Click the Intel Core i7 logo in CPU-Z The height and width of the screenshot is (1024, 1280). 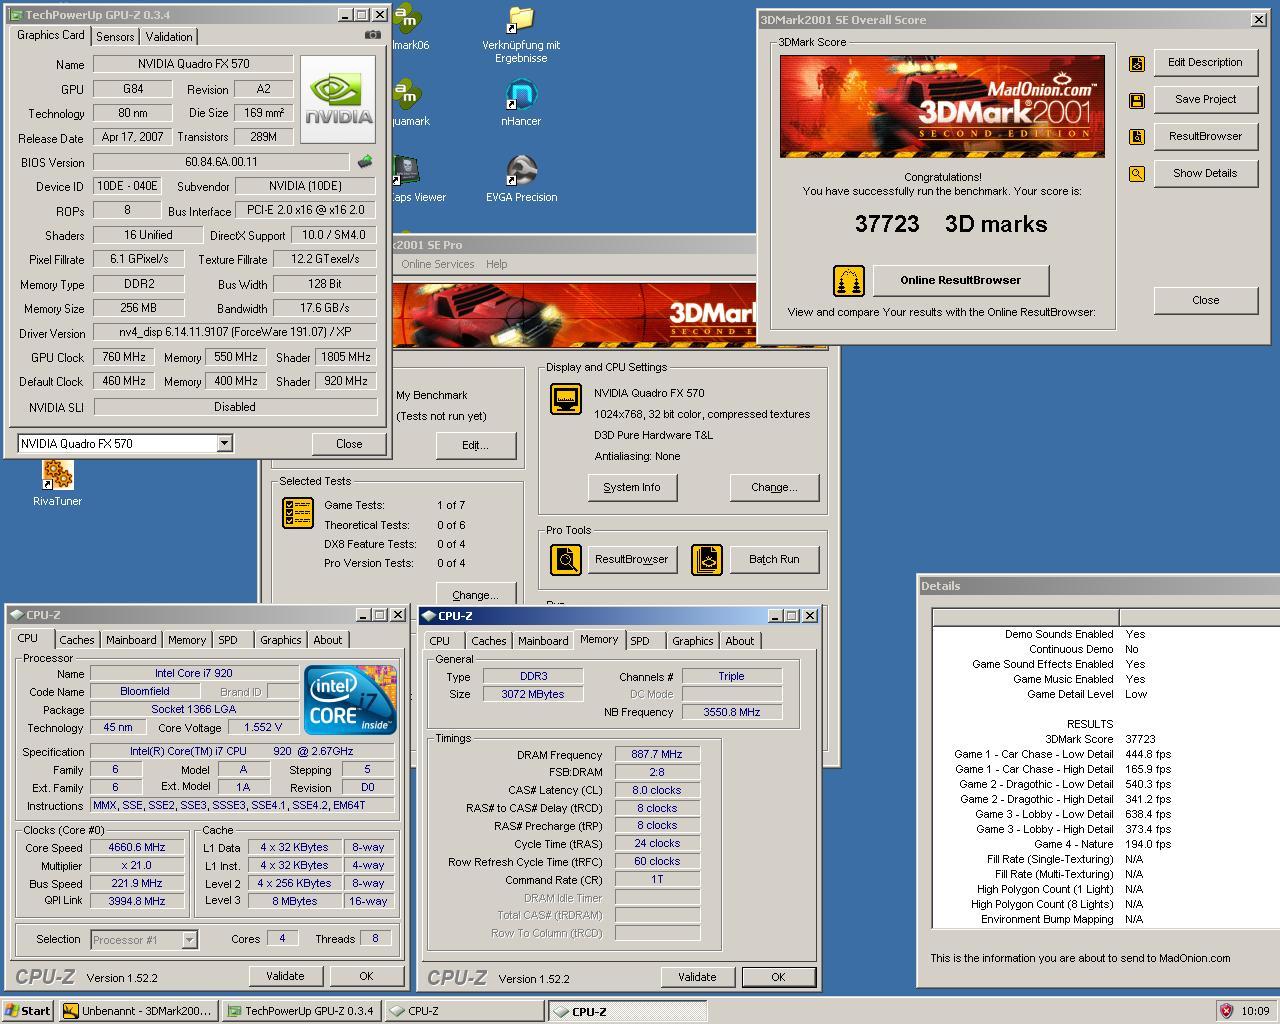(350, 699)
